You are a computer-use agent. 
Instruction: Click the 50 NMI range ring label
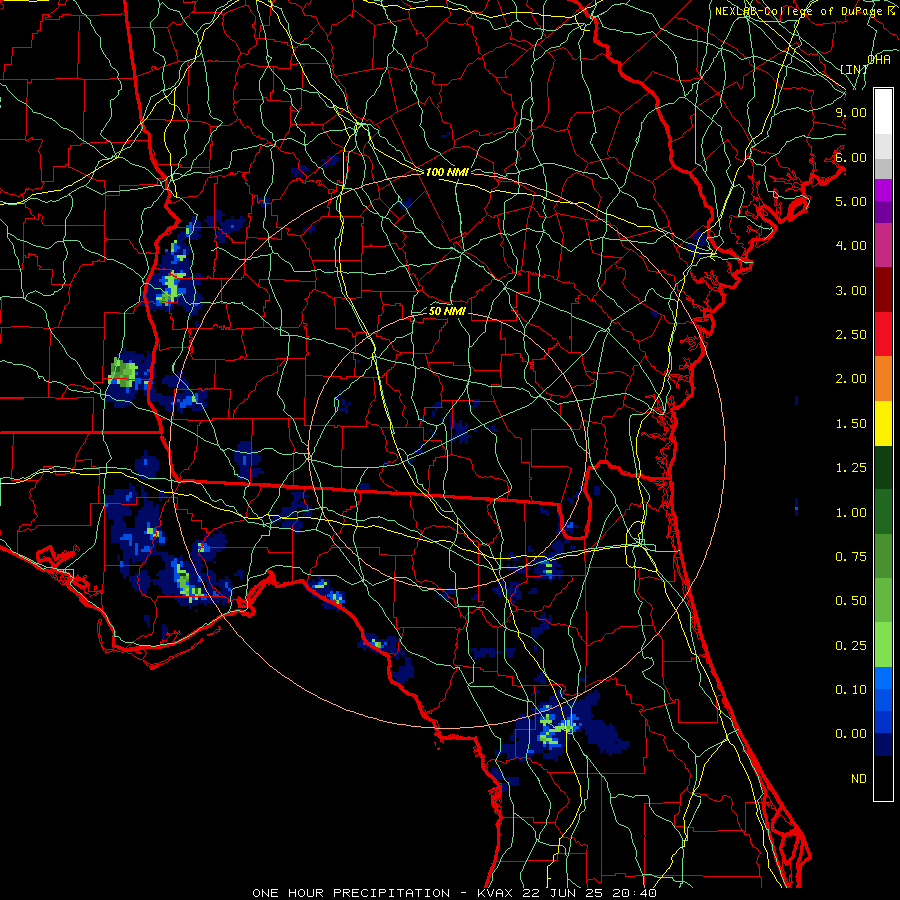[x=447, y=312]
